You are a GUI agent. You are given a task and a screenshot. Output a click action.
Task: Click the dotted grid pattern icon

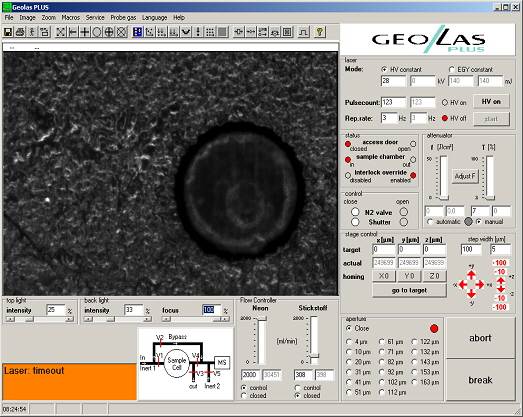210,32
